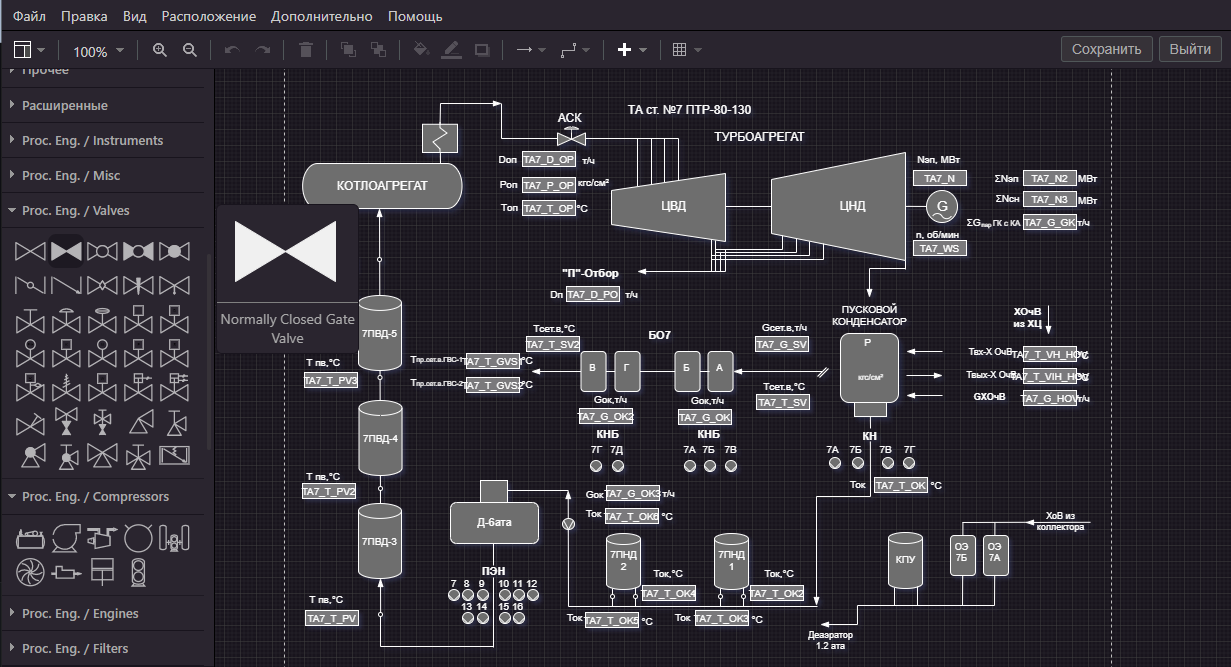Select the highlighted Normally Closed Gate Valve shape
Viewport: 1231px width, 667px height.
pyautogui.click(x=66, y=250)
